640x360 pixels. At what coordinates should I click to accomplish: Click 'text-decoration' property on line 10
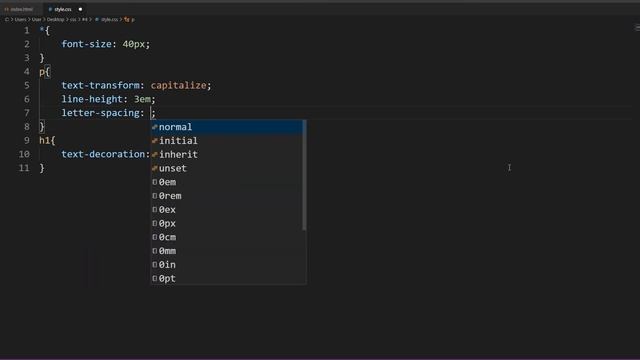pos(103,154)
